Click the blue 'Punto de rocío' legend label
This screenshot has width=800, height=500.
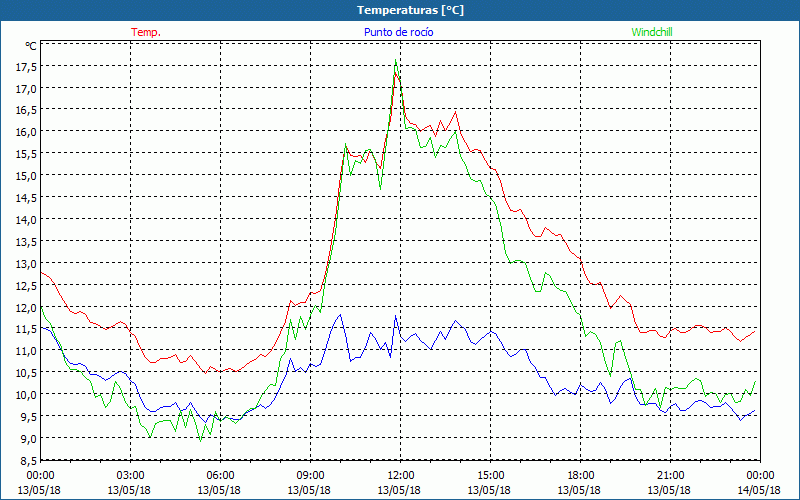click(398, 32)
